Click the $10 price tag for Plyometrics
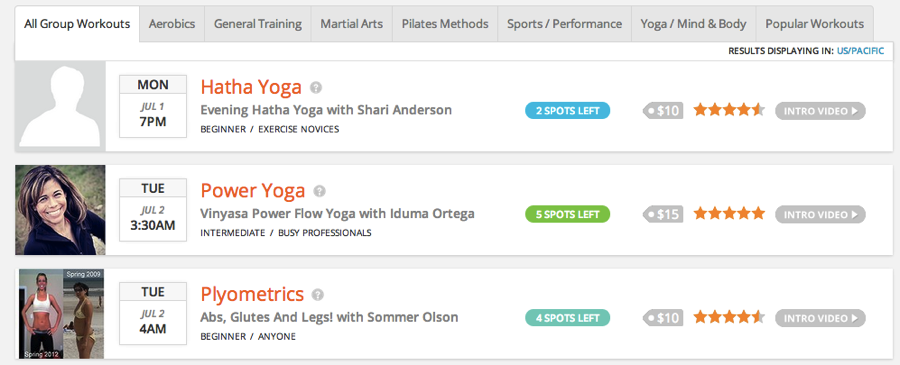 tap(663, 318)
